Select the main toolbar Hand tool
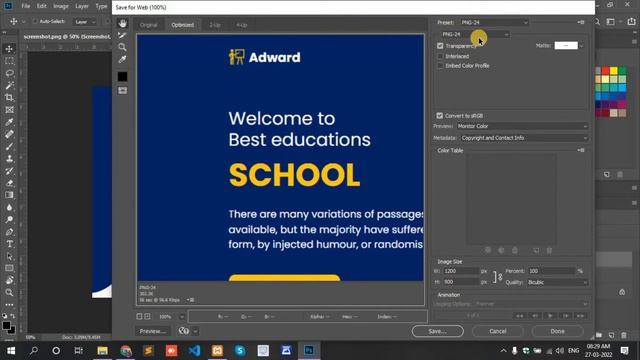 (x=9, y=280)
